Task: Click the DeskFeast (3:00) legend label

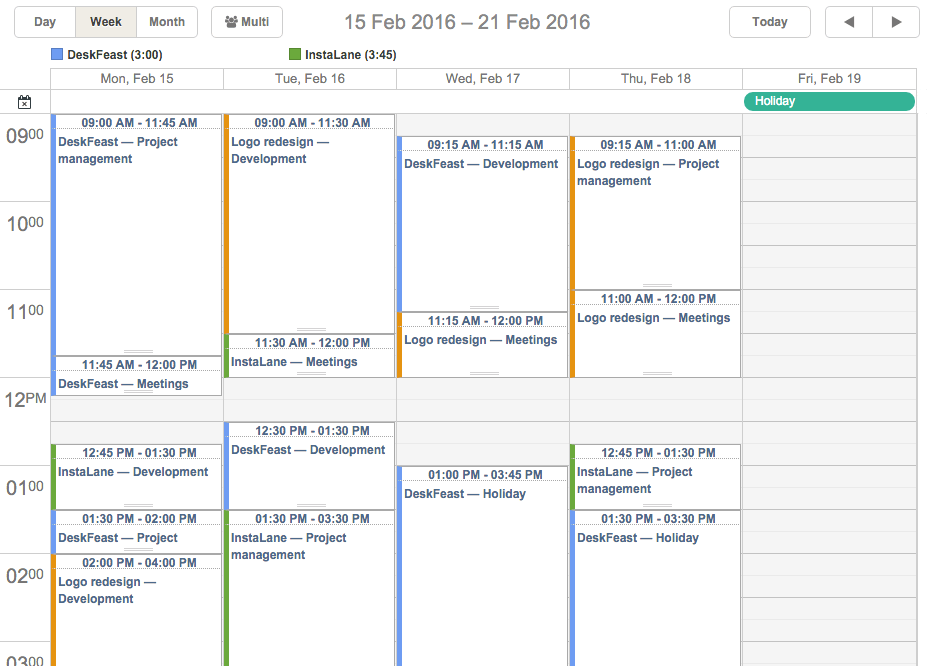Action: click(115, 55)
